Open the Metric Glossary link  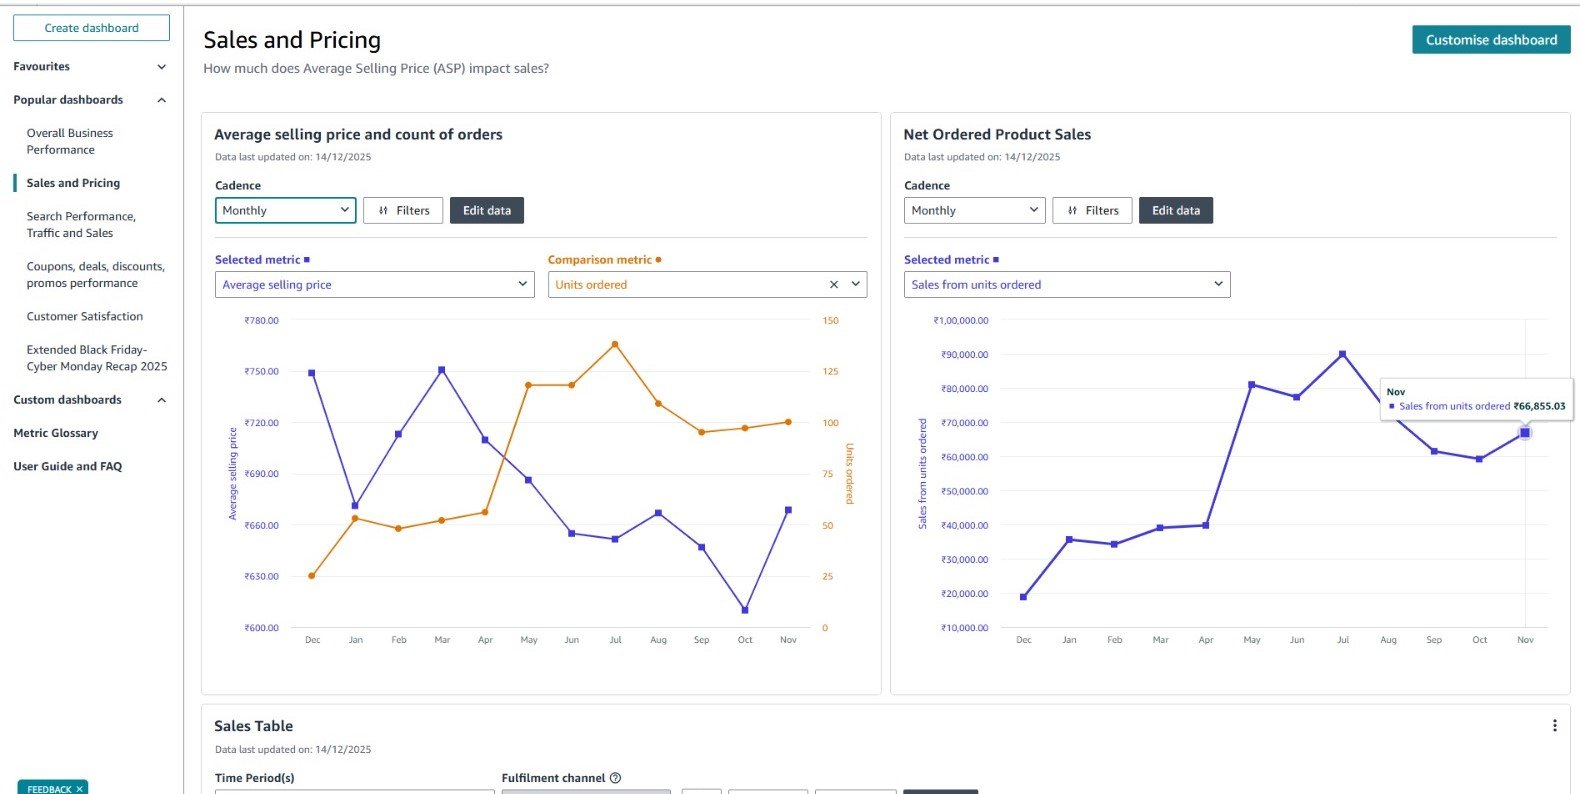[x=56, y=433]
